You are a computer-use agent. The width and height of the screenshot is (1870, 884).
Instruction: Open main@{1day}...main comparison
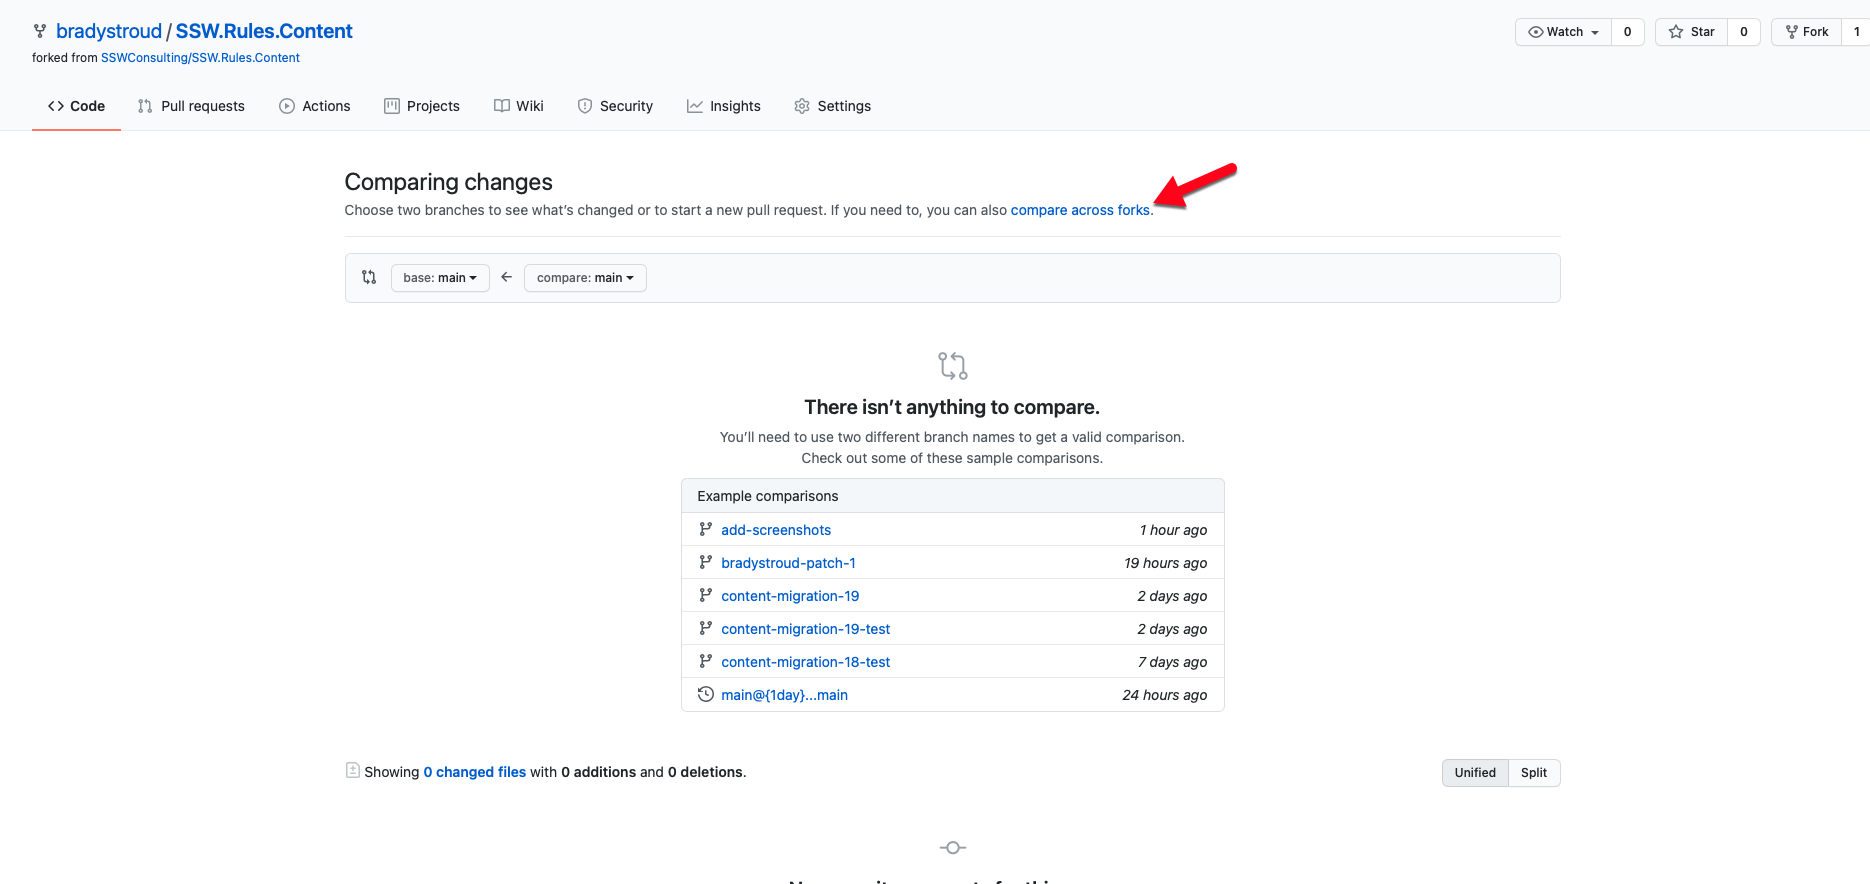tap(784, 695)
